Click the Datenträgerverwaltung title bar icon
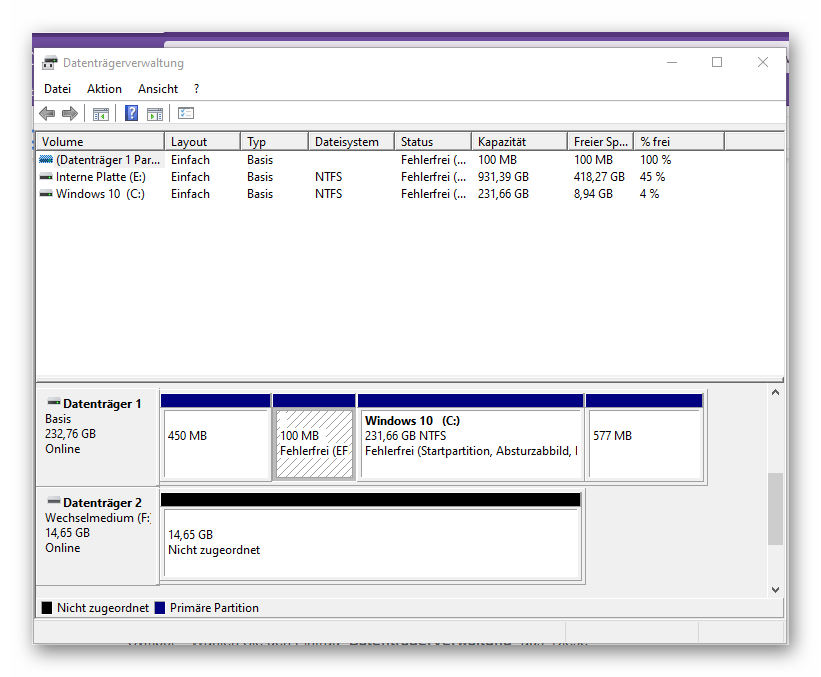Screen dimensions: 821x677 point(50,63)
